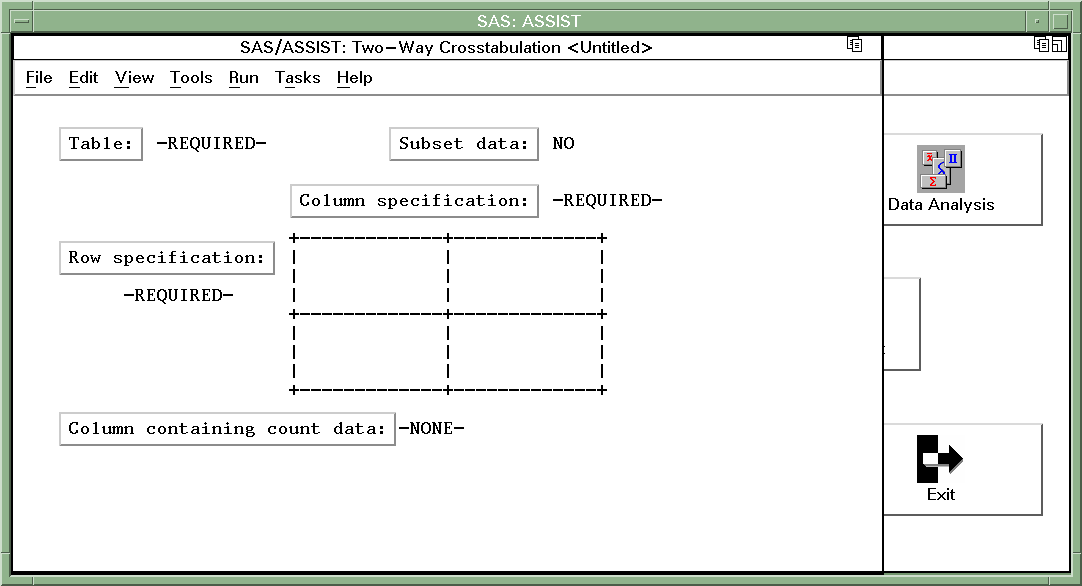Click the document icon in right panel header
The height and width of the screenshot is (586, 1082).
(1041, 45)
